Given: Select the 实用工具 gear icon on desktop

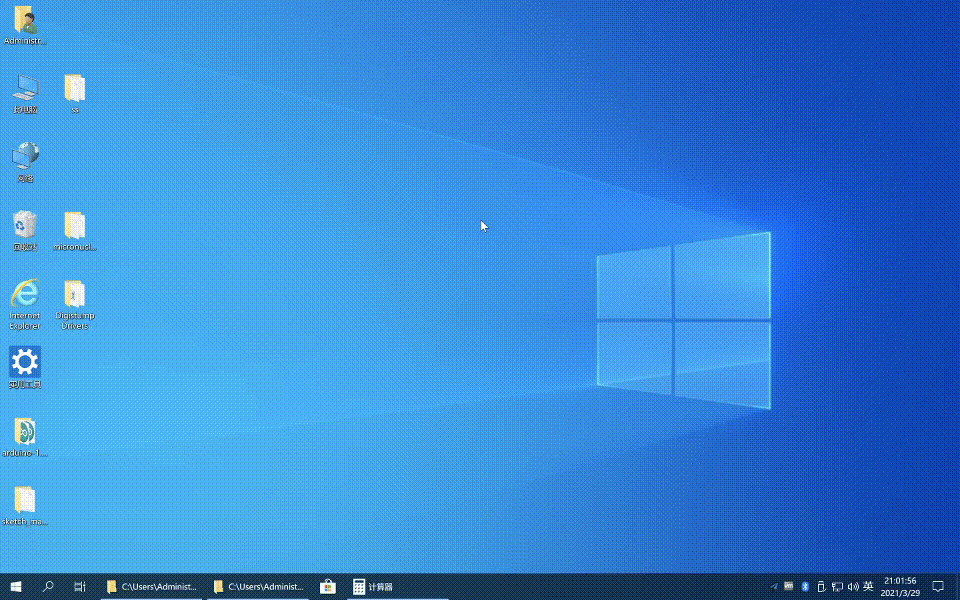Looking at the screenshot, I should 25,368.
